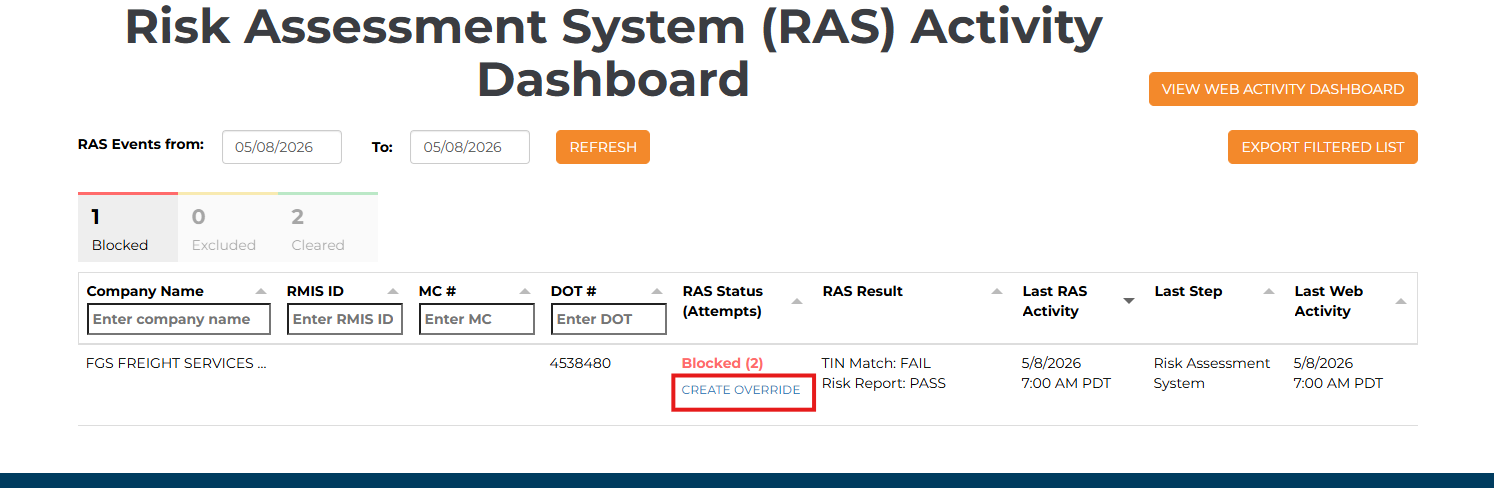
Task: Select the RAS Events from date field
Action: [282, 147]
